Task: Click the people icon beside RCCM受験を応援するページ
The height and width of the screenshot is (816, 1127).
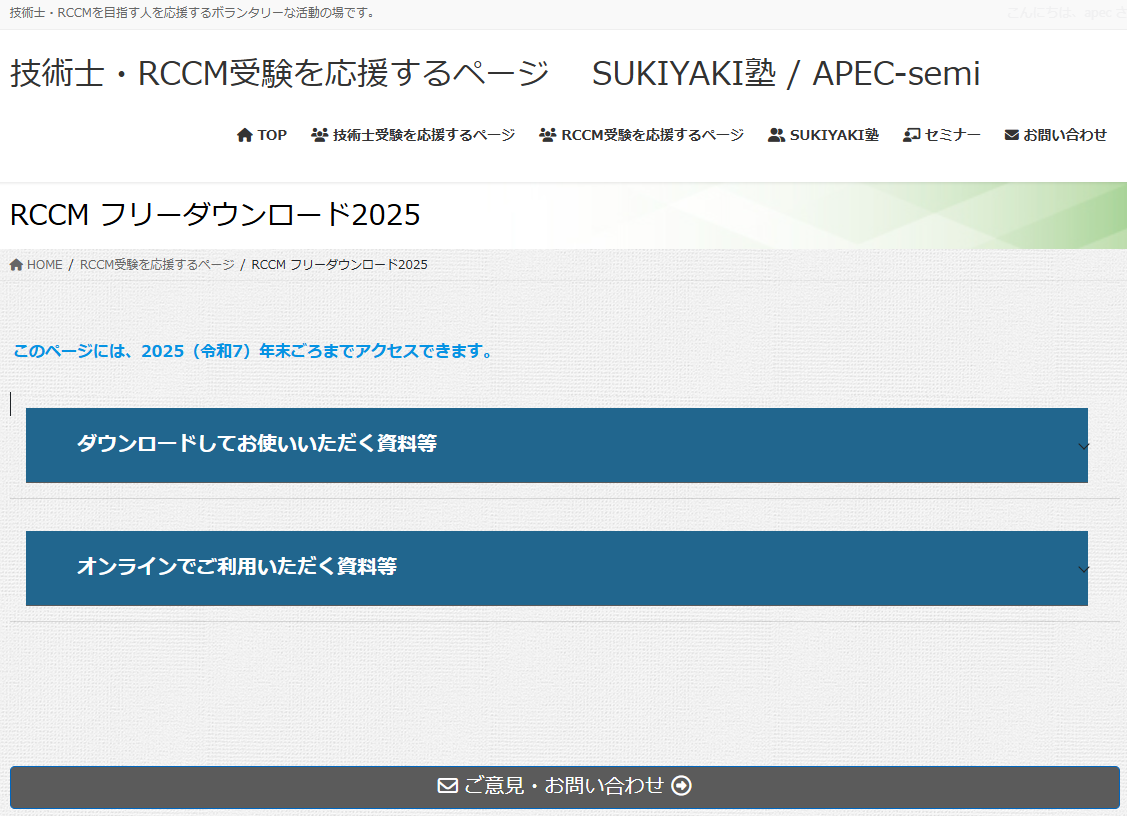Action: tap(547, 134)
